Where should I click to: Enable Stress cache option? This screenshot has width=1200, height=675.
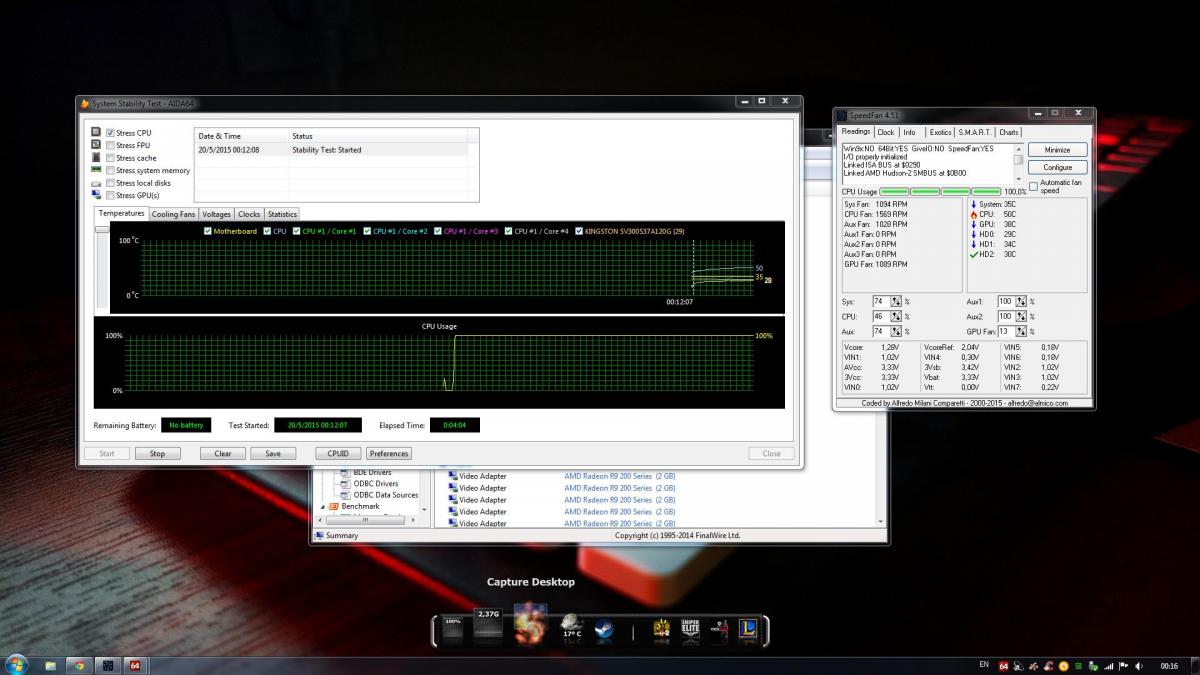pos(110,158)
